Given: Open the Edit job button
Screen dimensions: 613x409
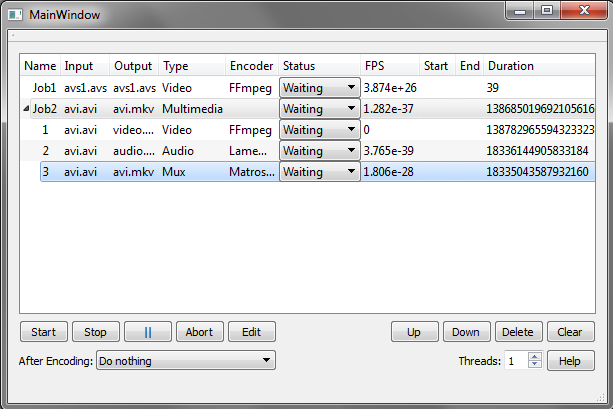Looking at the screenshot, I should (251, 332).
